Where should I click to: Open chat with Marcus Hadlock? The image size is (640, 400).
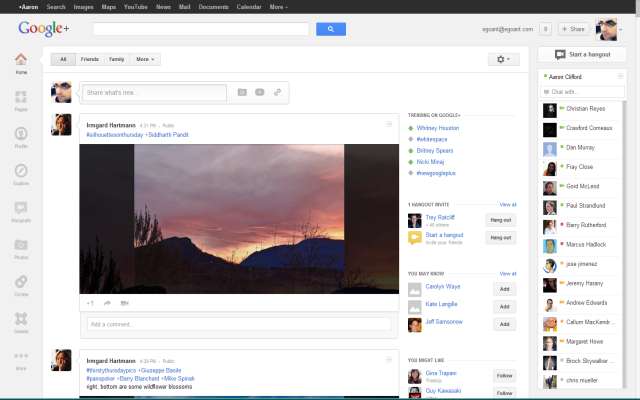(580, 244)
